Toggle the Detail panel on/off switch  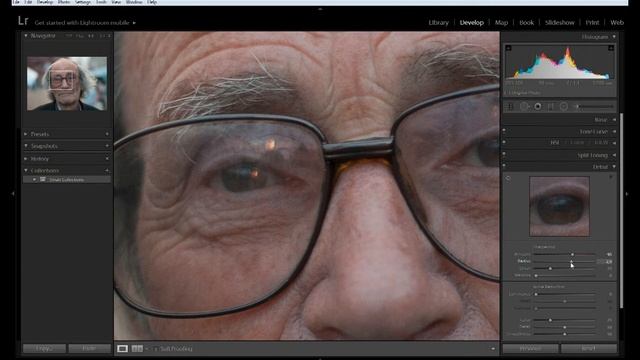coord(504,166)
